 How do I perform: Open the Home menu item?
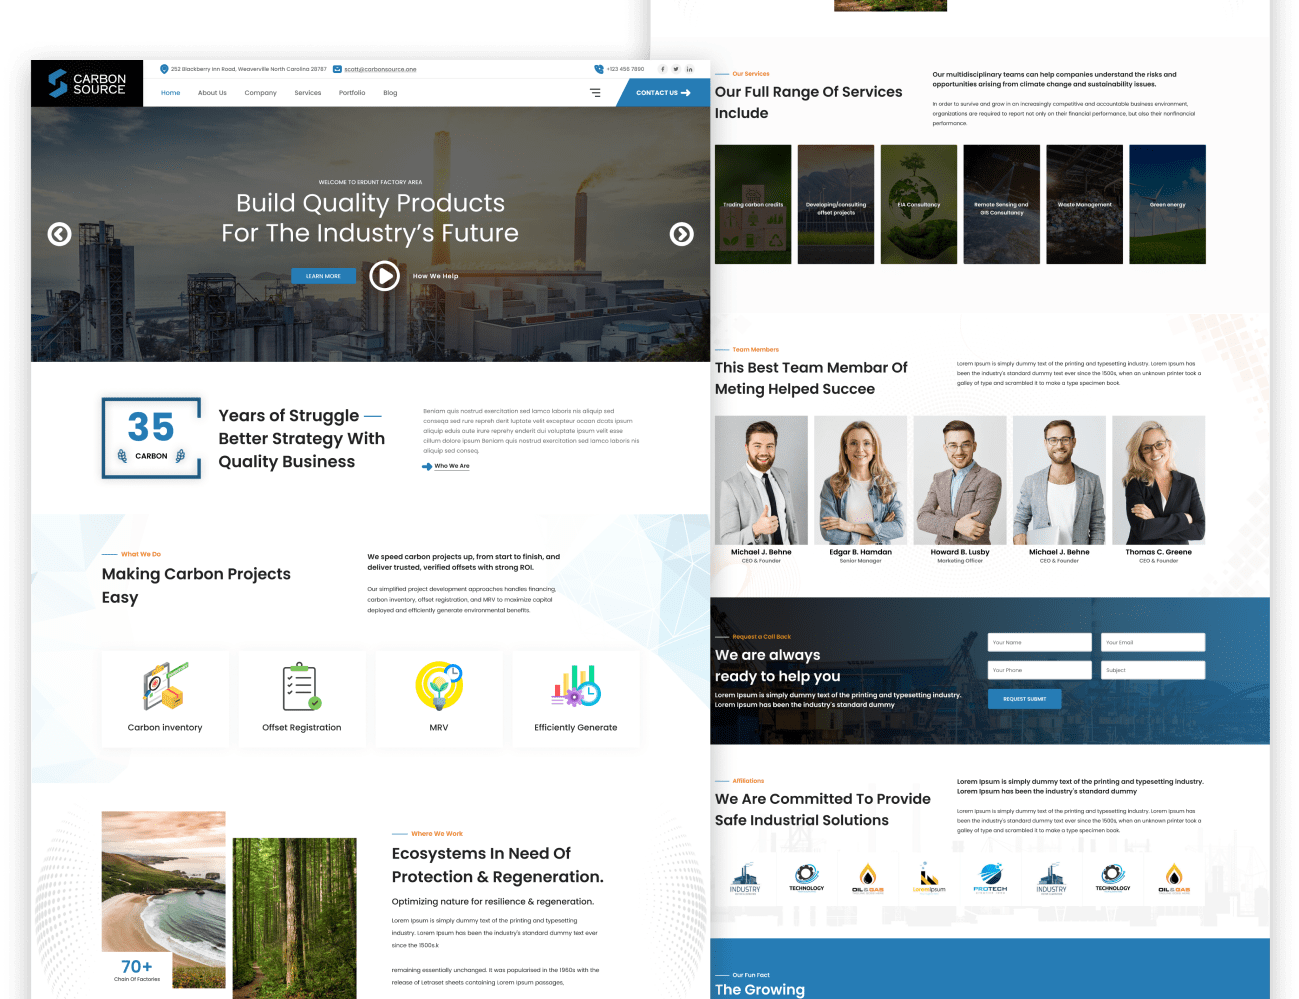[171, 93]
